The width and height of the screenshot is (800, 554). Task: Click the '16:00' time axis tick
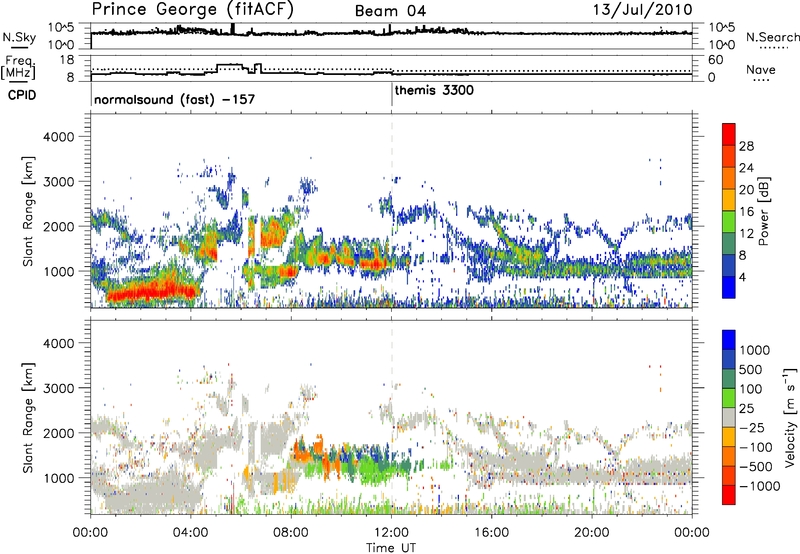tap(491, 533)
